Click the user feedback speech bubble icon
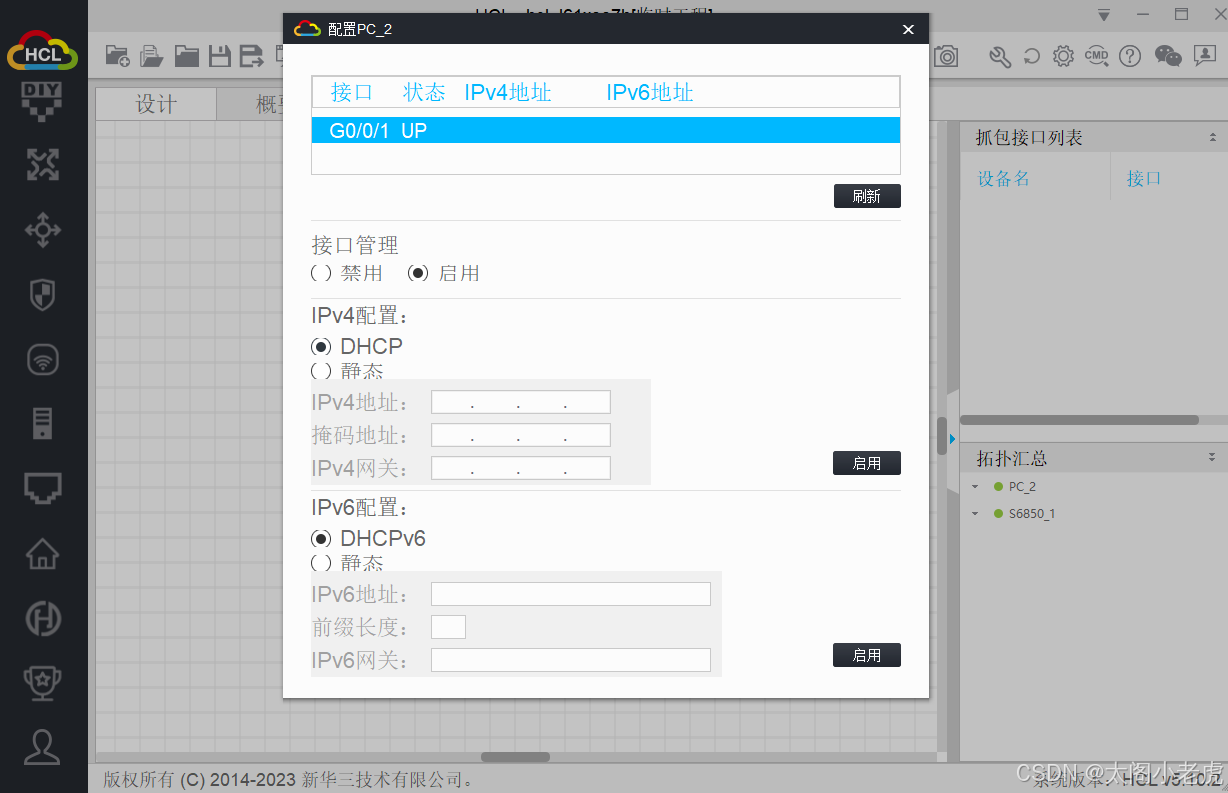Viewport: 1228px width, 793px height. point(1204,56)
